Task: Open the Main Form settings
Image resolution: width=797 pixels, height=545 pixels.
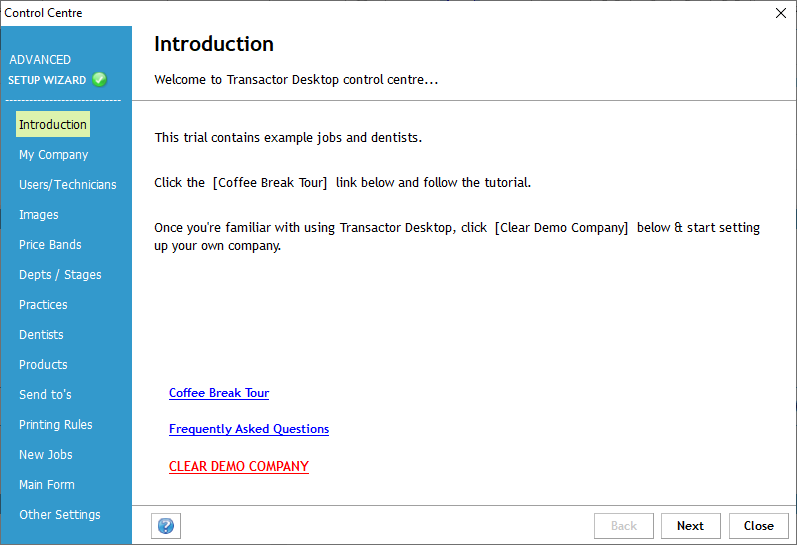Action: coord(47,485)
